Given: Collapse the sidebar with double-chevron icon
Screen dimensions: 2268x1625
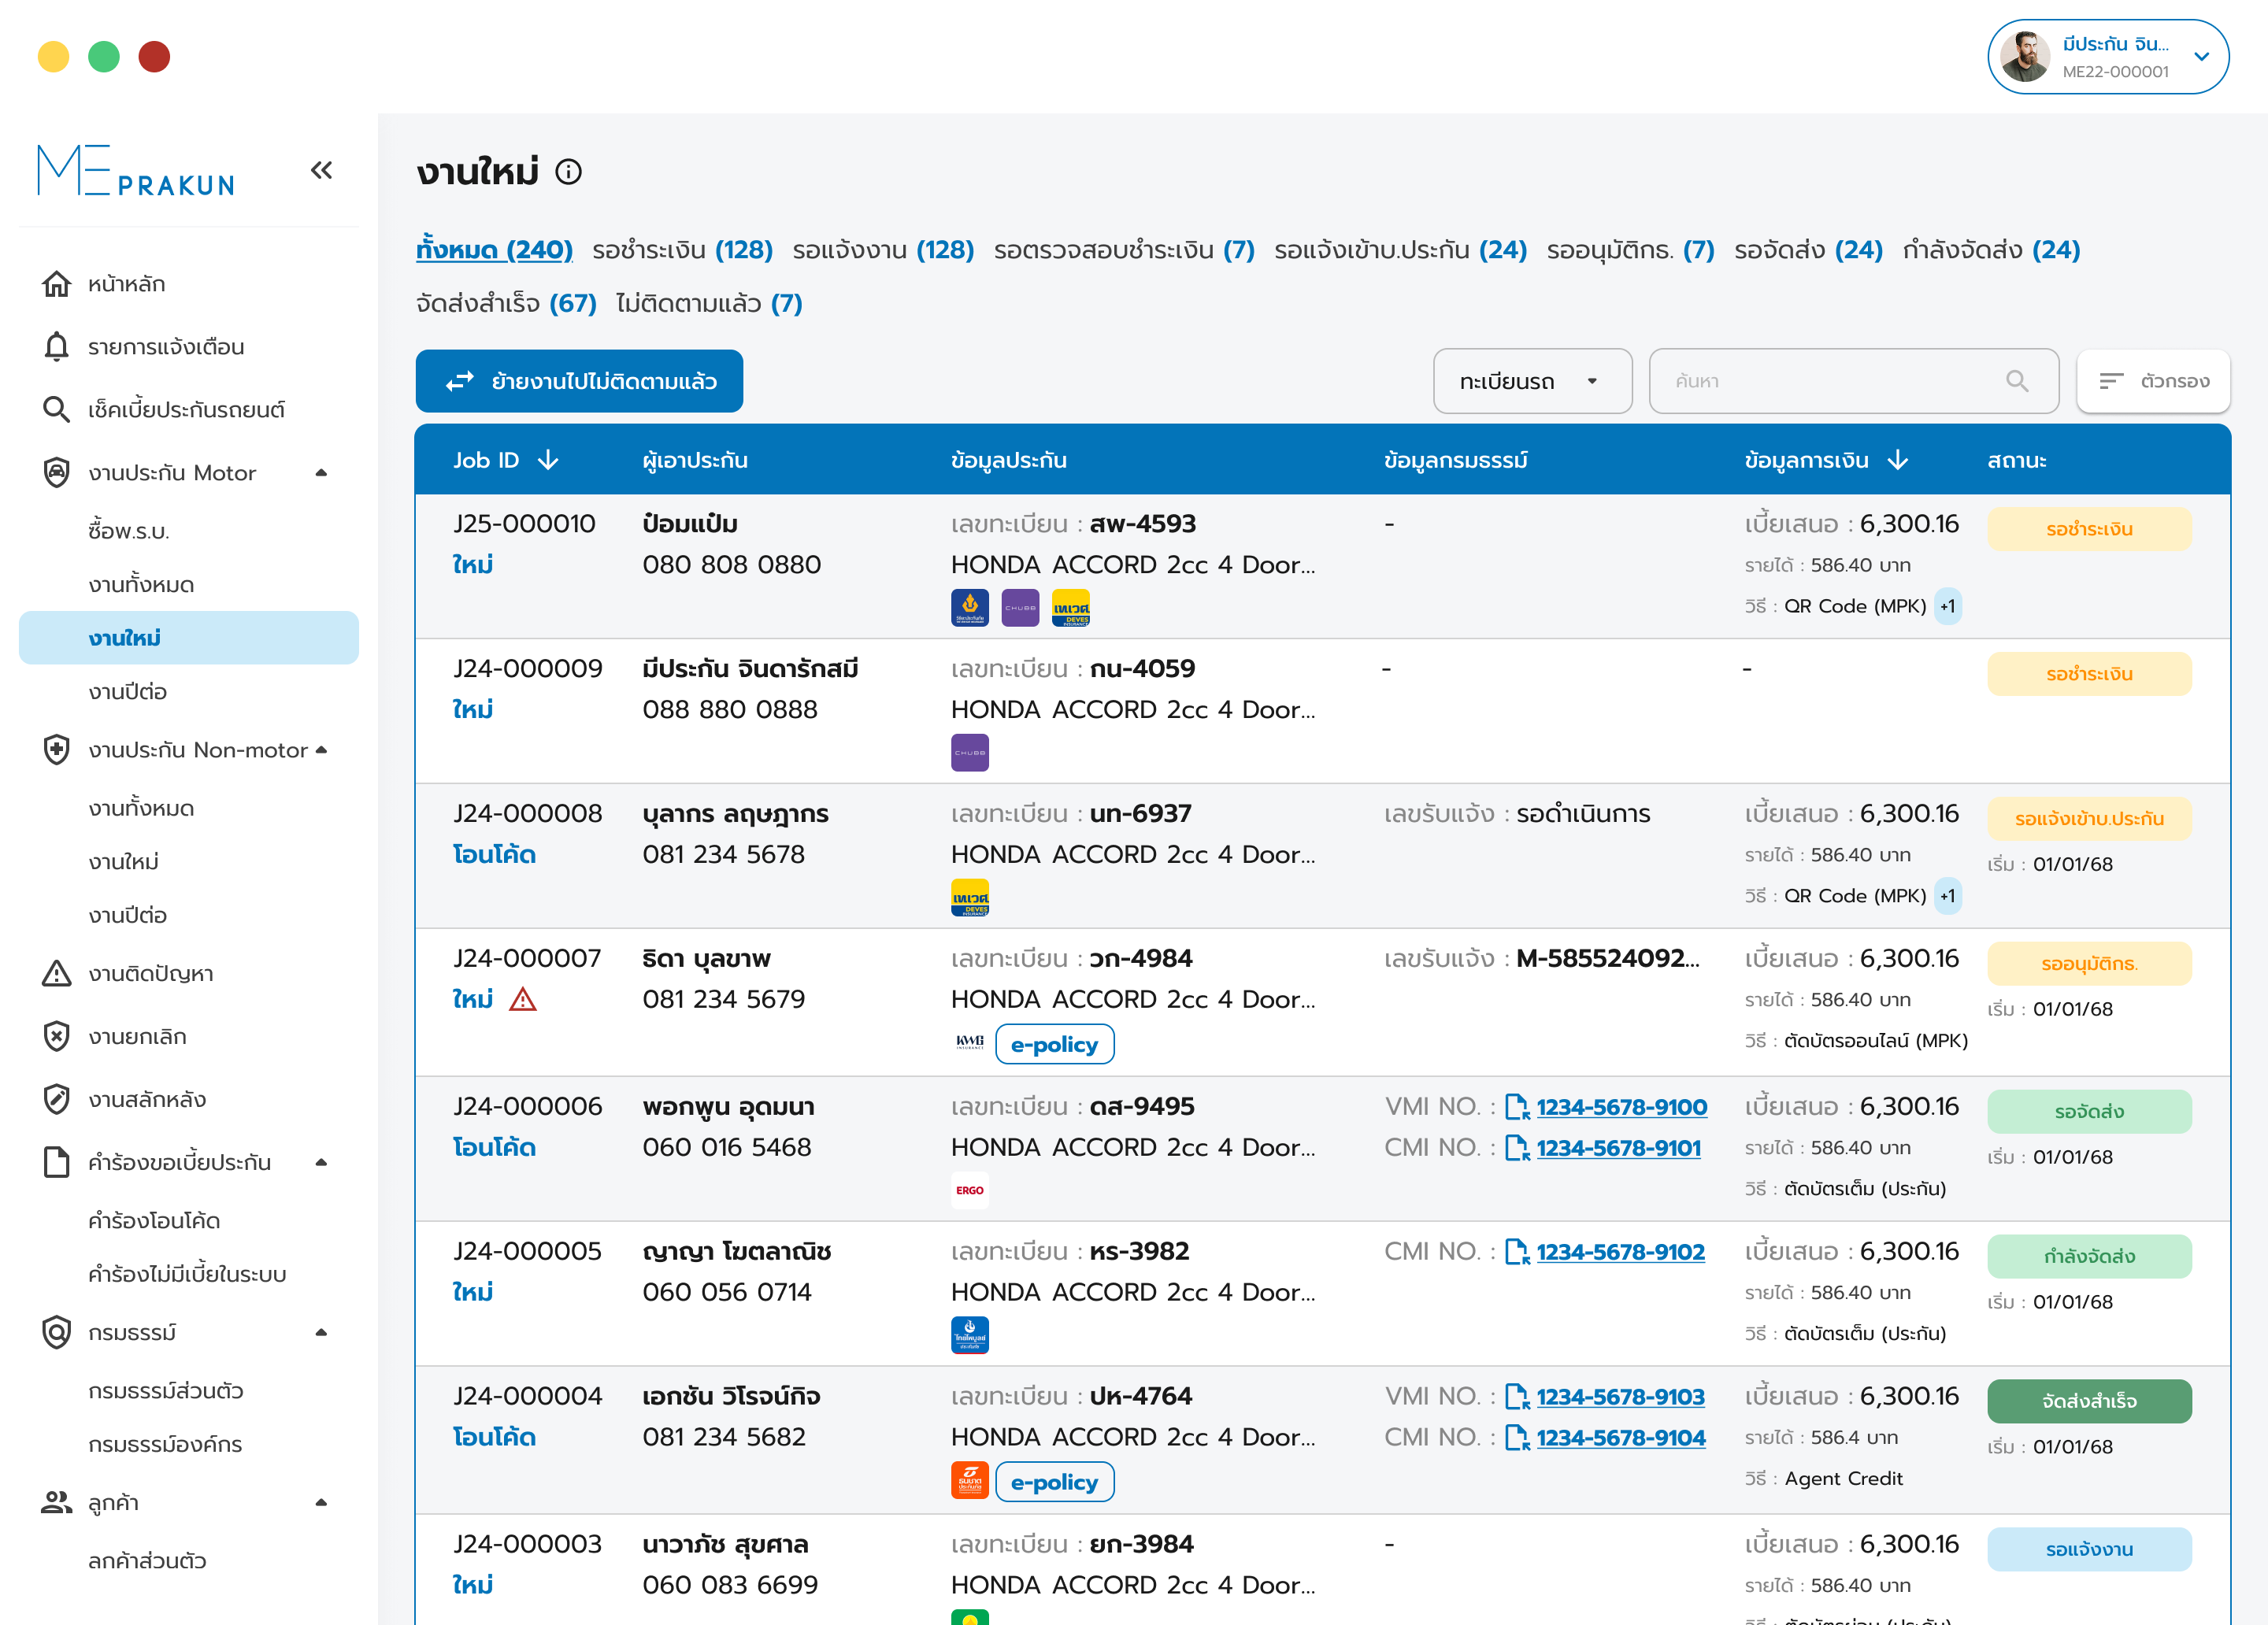Looking at the screenshot, I should (321, 170).
